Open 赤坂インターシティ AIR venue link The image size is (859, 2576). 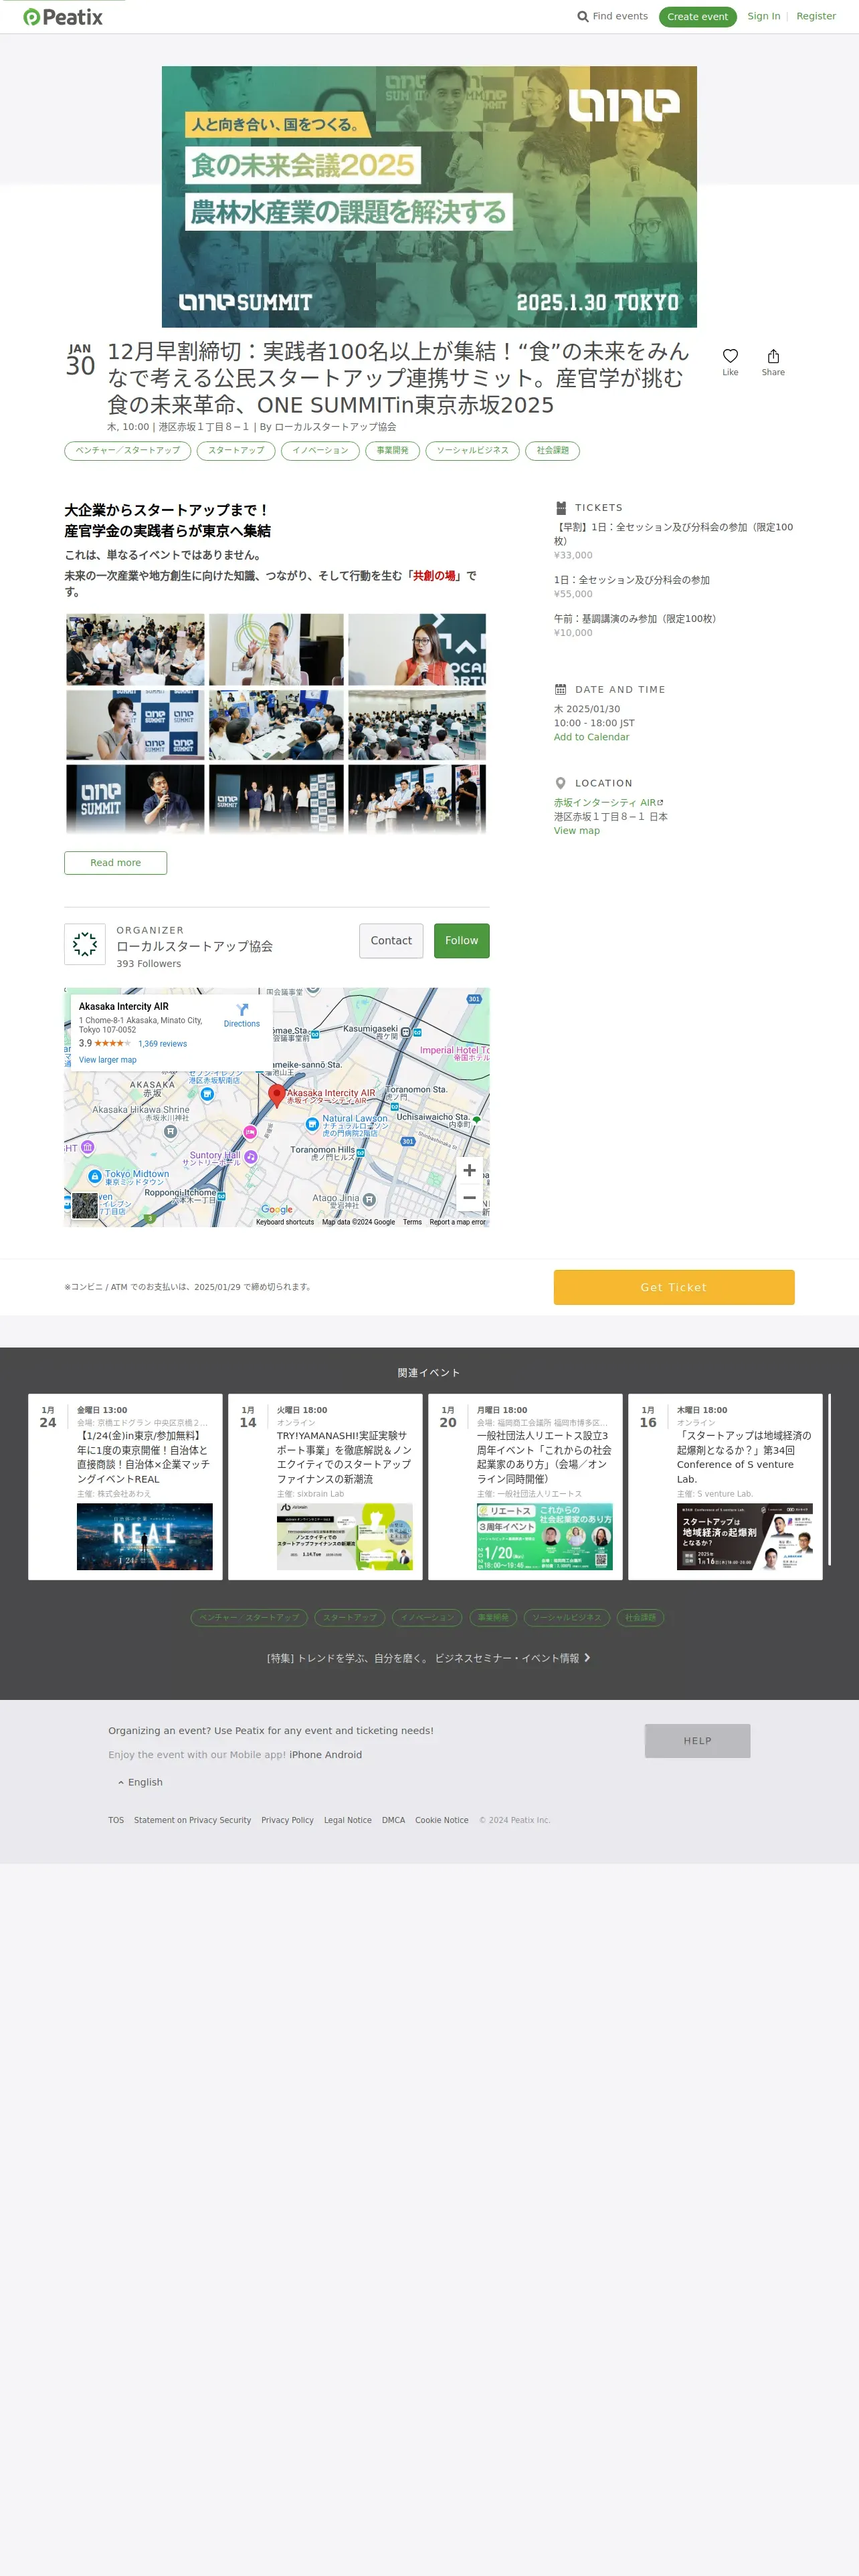[608, 802]
